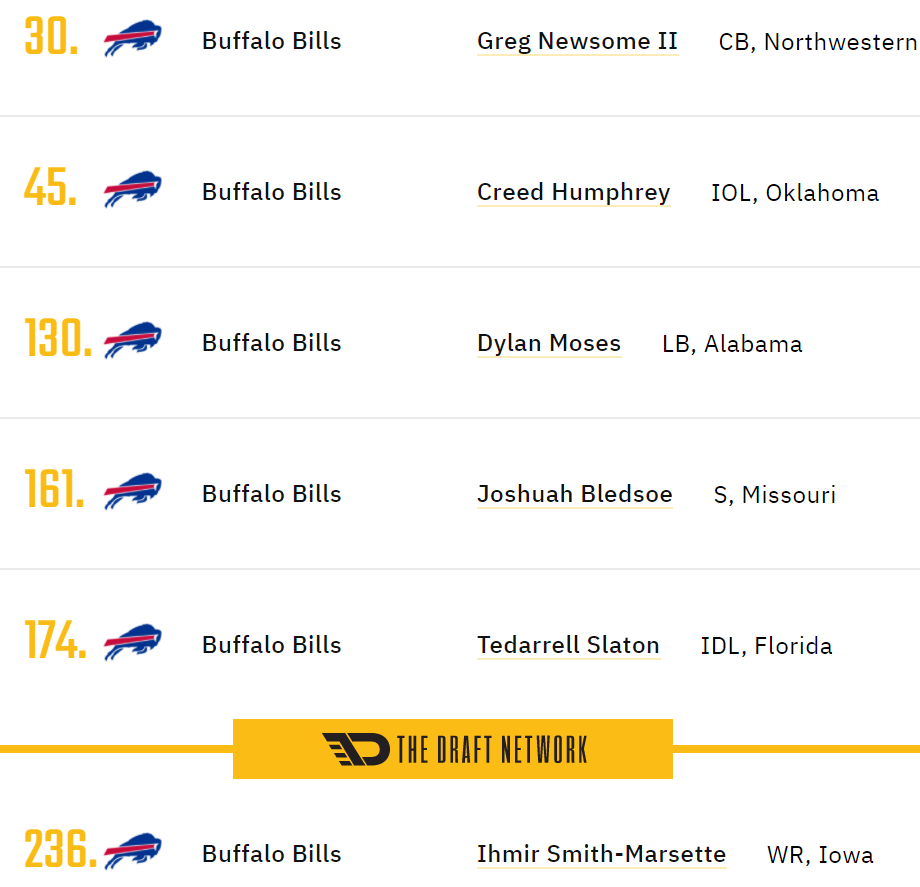Viewport: 920px width, 887px height.
Task: Click the Bills logo beside pick 30
Action: coord(133,38)
